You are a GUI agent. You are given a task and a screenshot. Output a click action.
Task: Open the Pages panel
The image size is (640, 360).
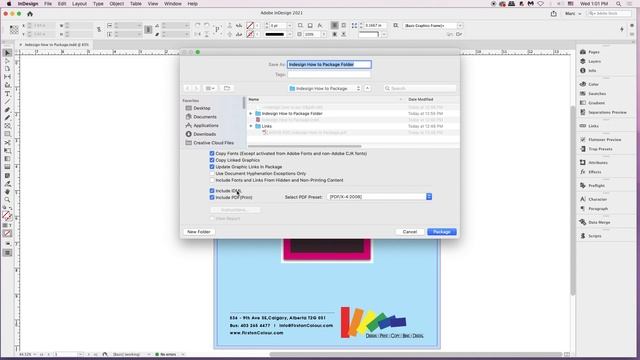[x=590, y=52]
